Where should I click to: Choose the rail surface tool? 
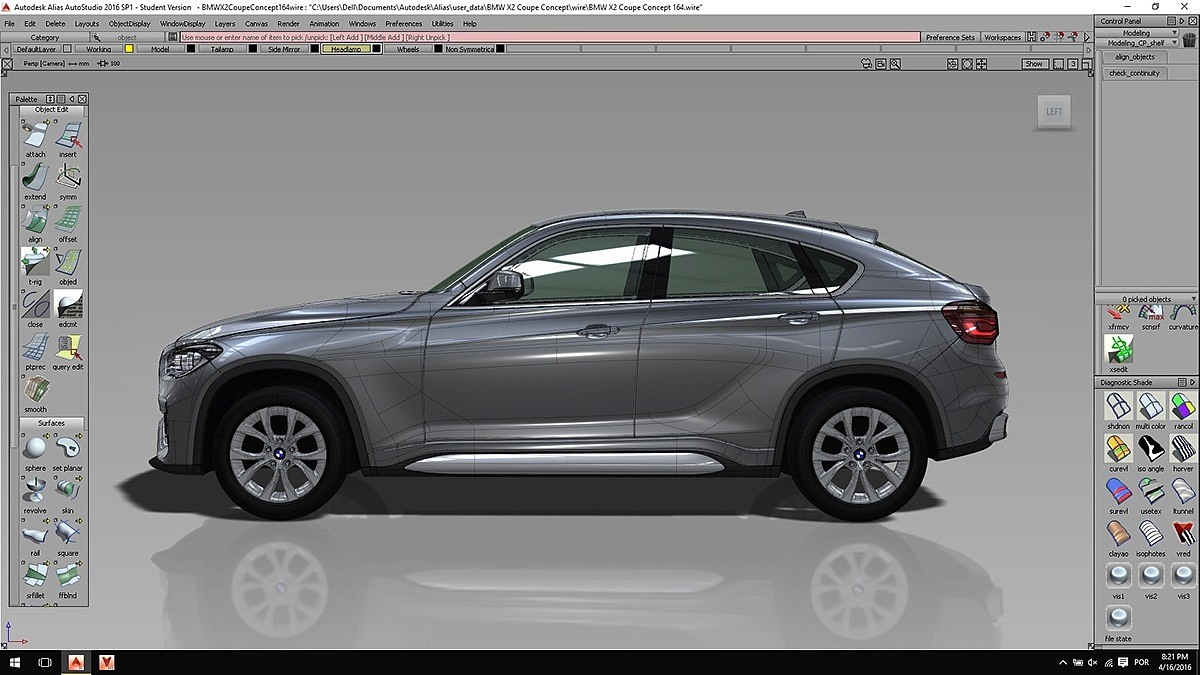click(36, 532)
